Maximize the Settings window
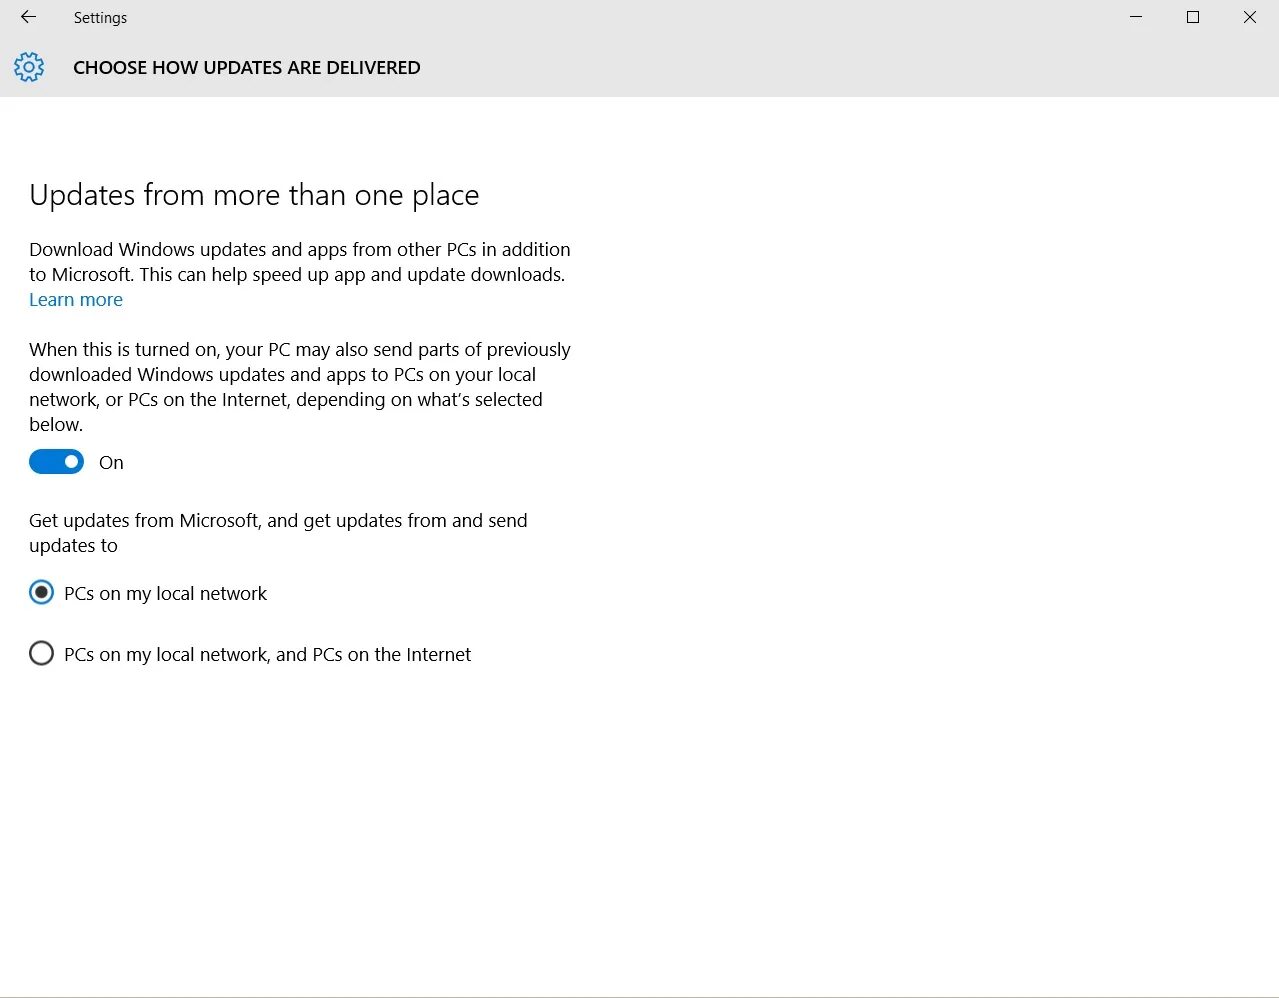Screen dimensions: 1279x998 (1193, 17)
